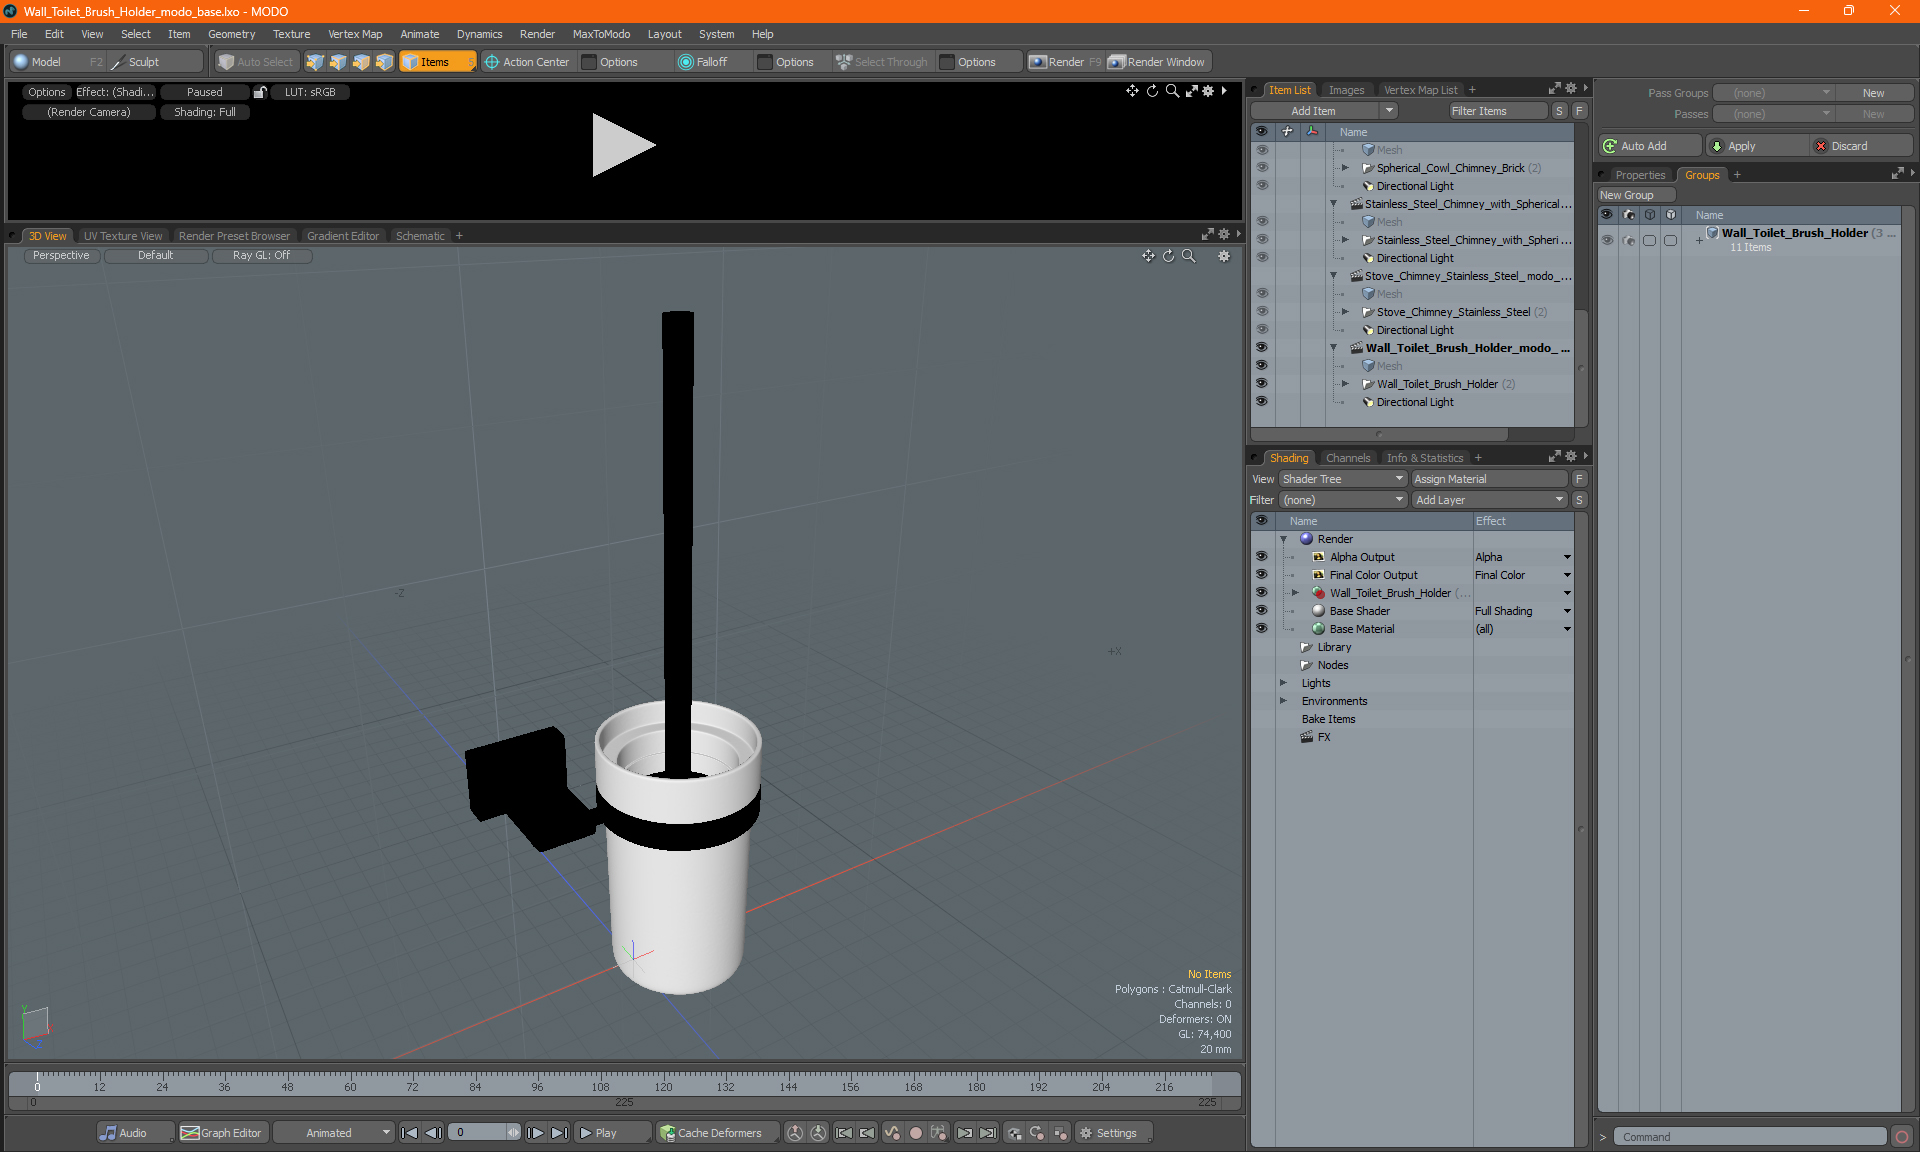1920x1152 pixels.
Task: Click the record keyframe circle icon
Action: (915, 1133)
